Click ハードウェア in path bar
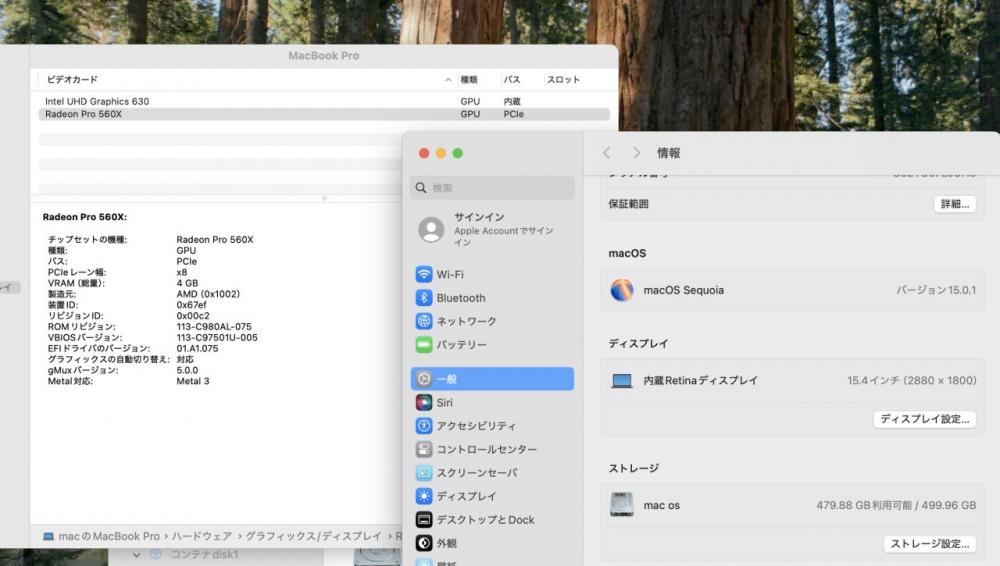The width and height of the screenshot is (1000, 566). click(x=202, y=537)
